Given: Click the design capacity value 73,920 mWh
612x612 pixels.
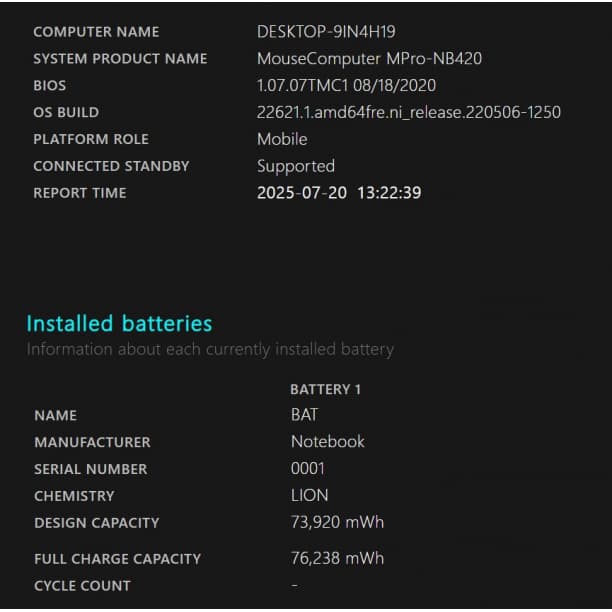Looking at the screenshot, I should click(x=337, y=522).
